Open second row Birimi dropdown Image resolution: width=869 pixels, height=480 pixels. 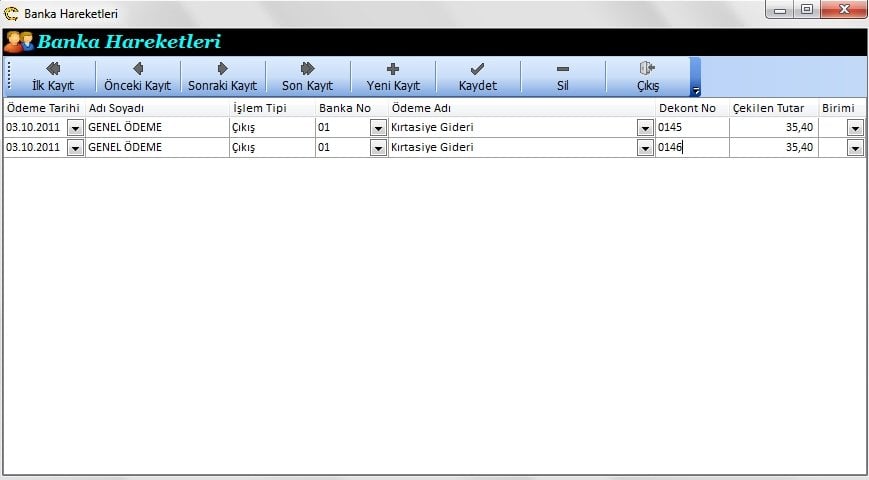click(855, 148)
